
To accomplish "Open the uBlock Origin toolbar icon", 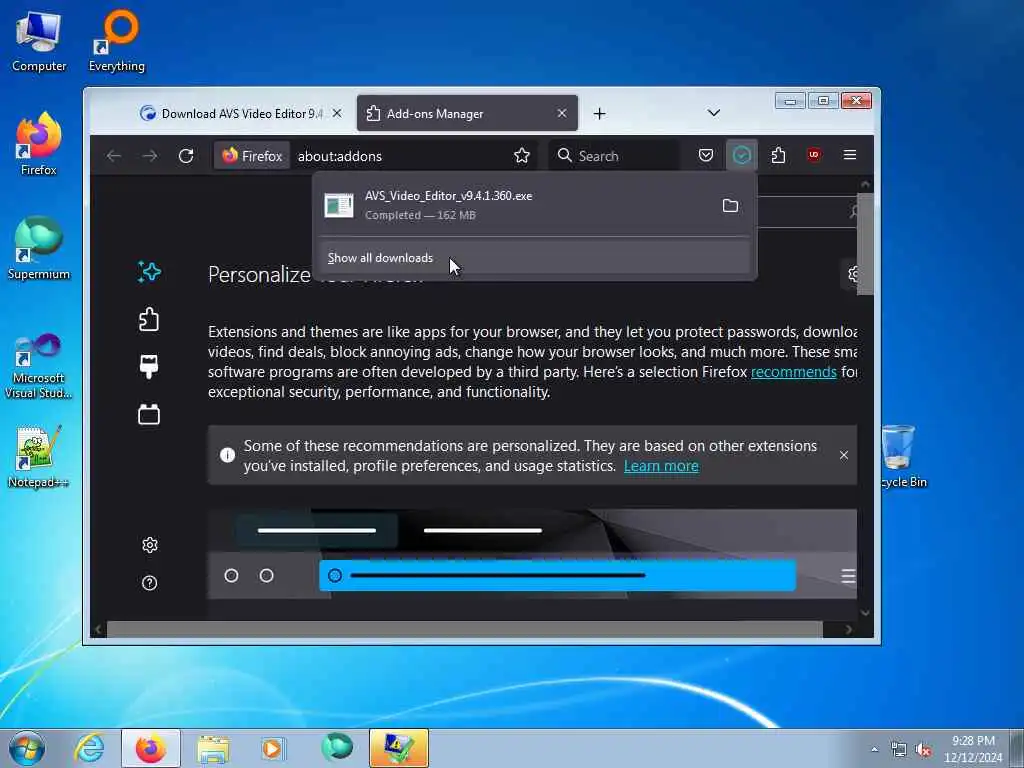I will click(x=814, y=155).
